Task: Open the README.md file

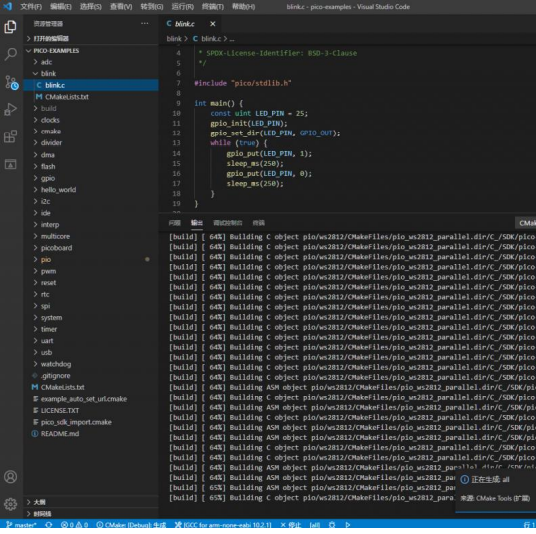Action: pyautogui.click(x=91, y=434)
